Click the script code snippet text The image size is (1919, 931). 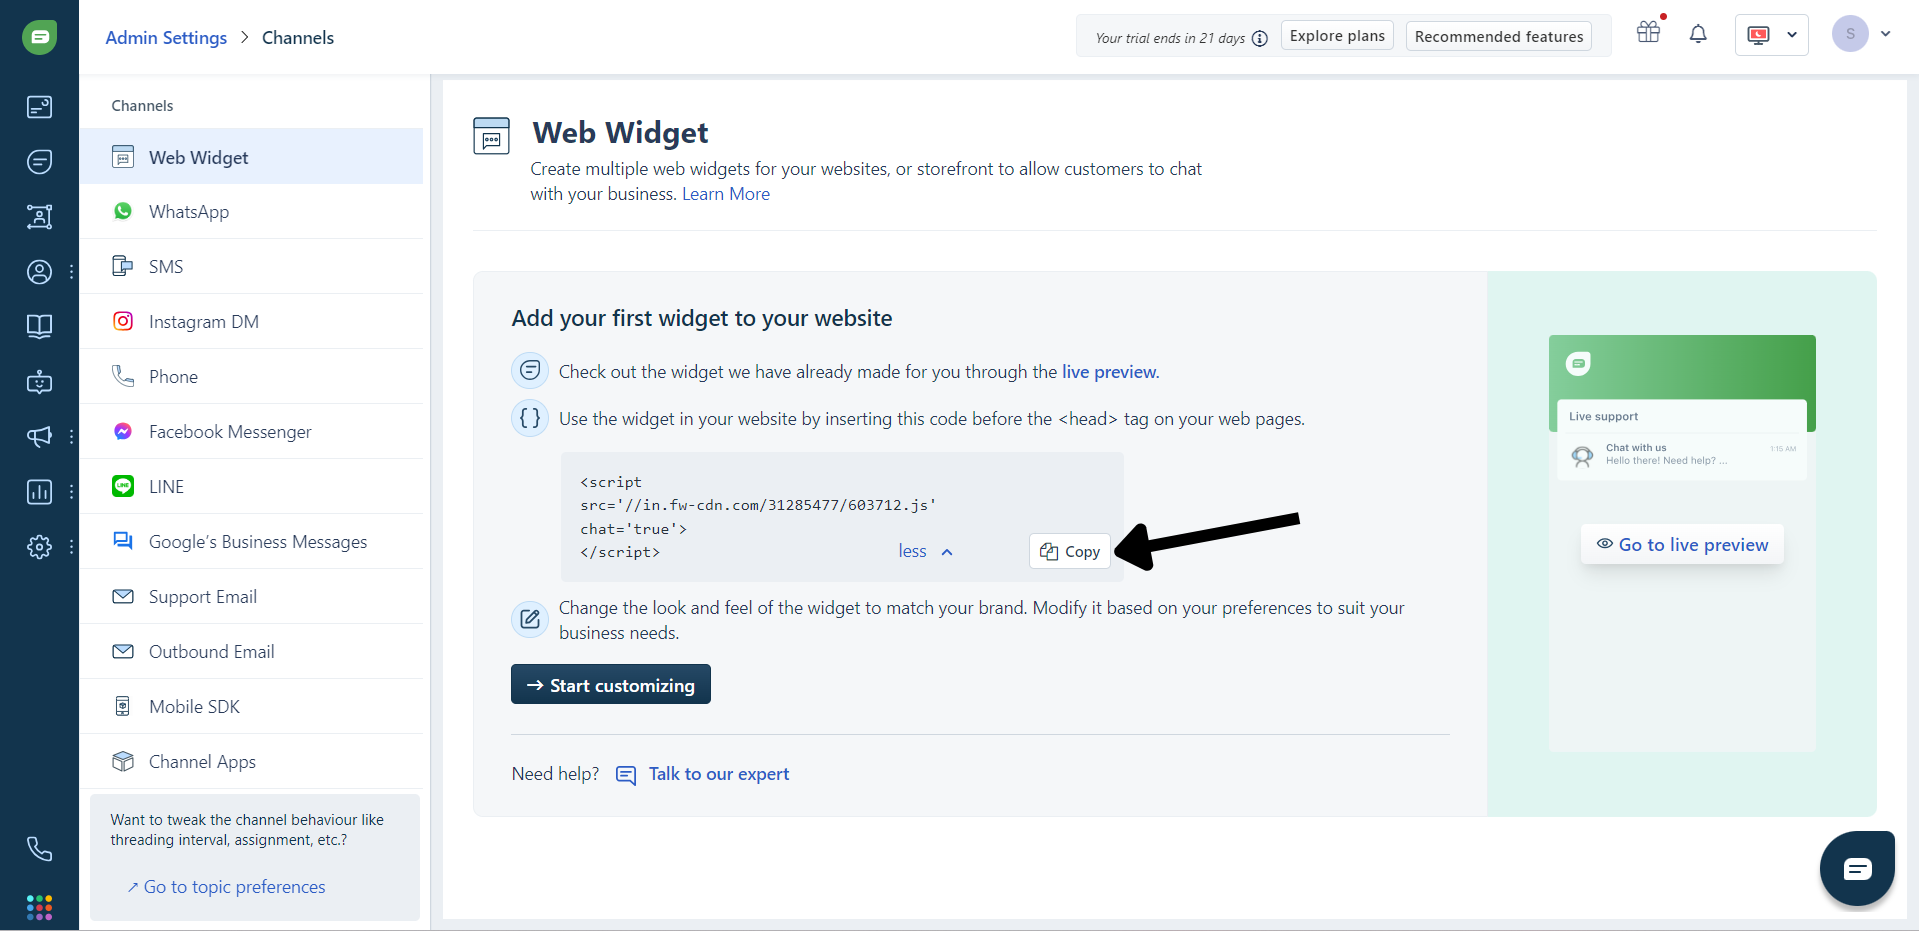point(758,516)
